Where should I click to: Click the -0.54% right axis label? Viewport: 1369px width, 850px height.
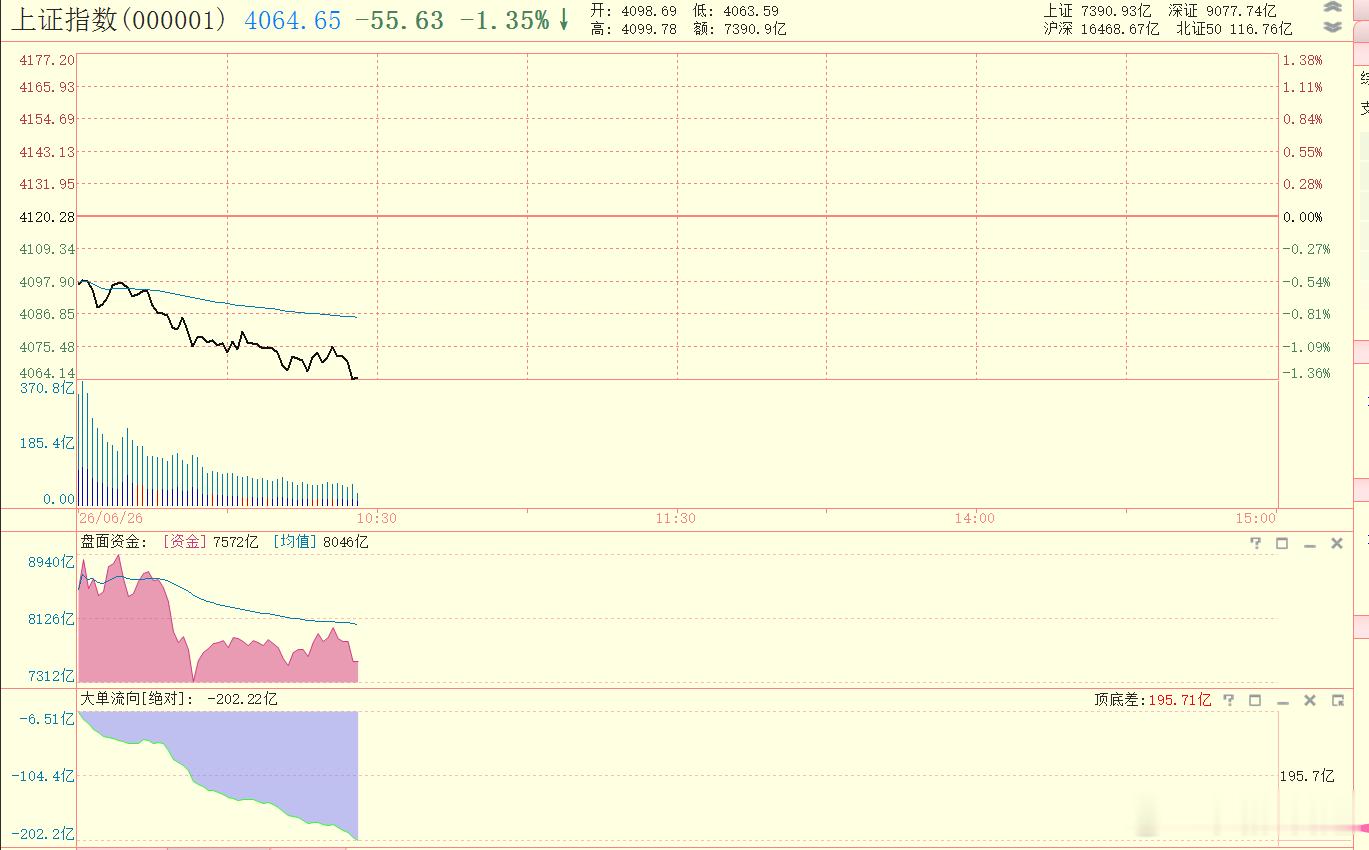point(1307,282)
